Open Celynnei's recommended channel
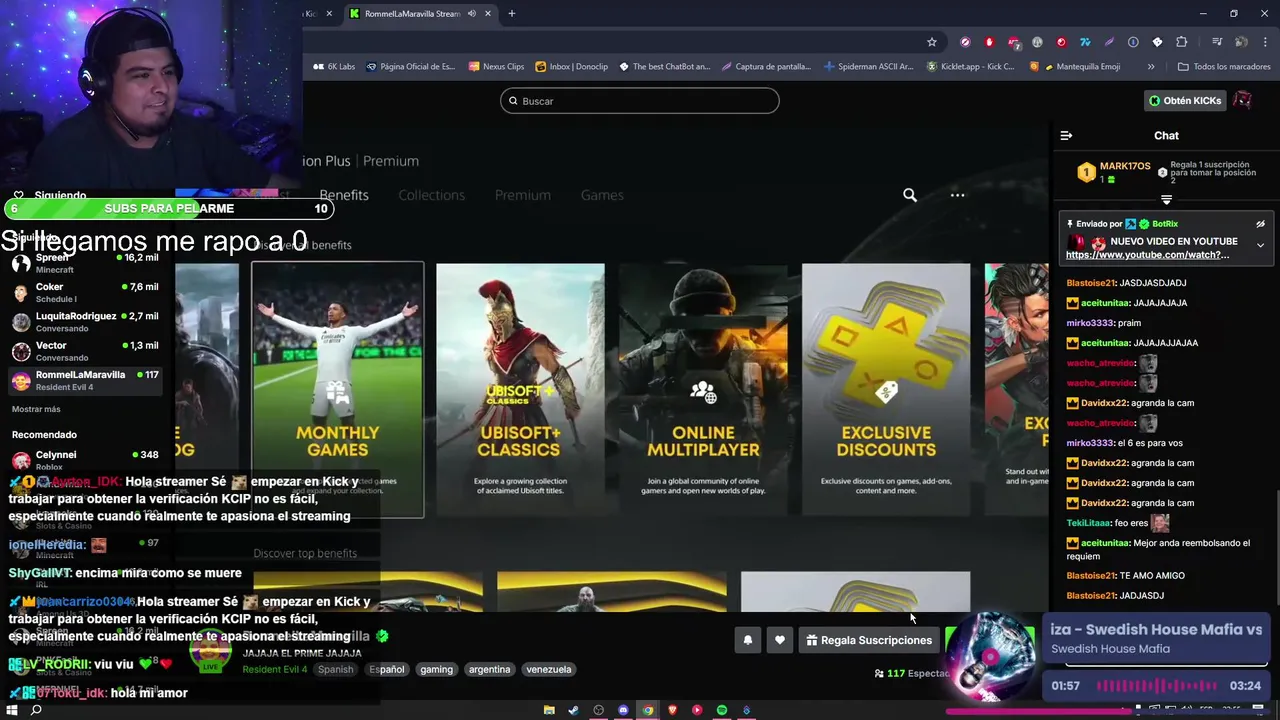 tap(85, 460)
